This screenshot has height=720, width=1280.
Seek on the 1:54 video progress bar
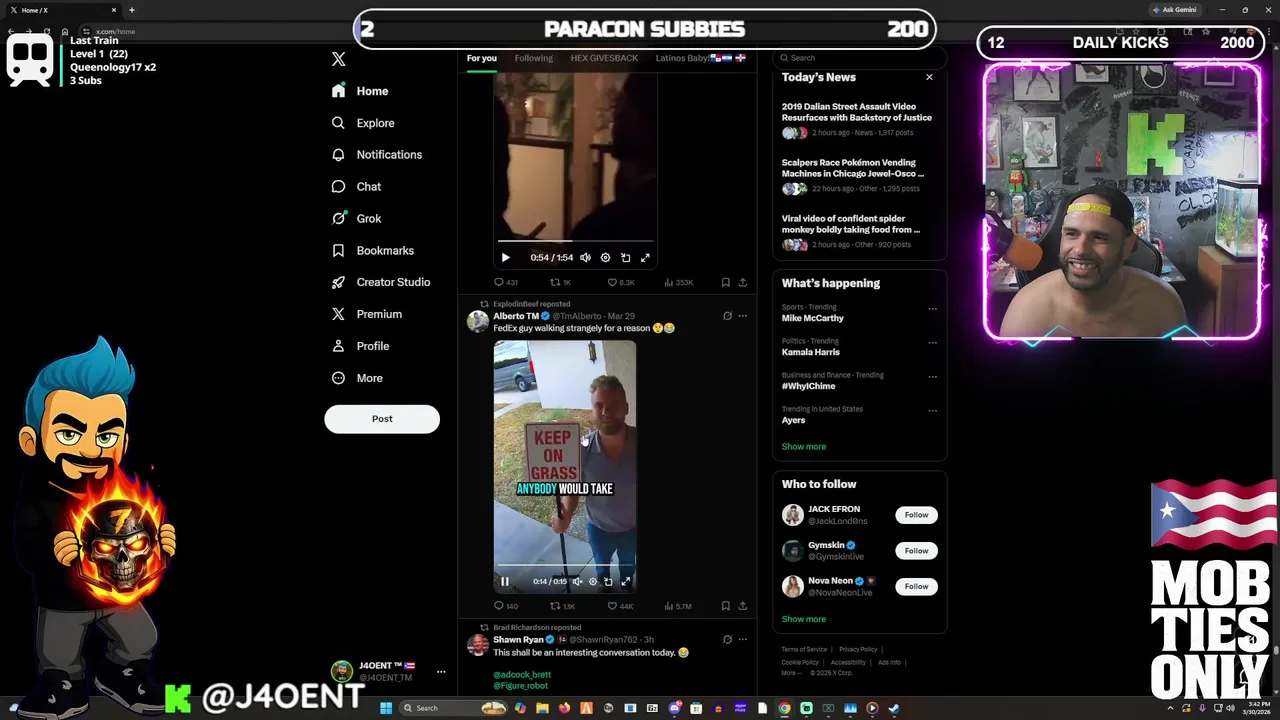tap(575, 241)
